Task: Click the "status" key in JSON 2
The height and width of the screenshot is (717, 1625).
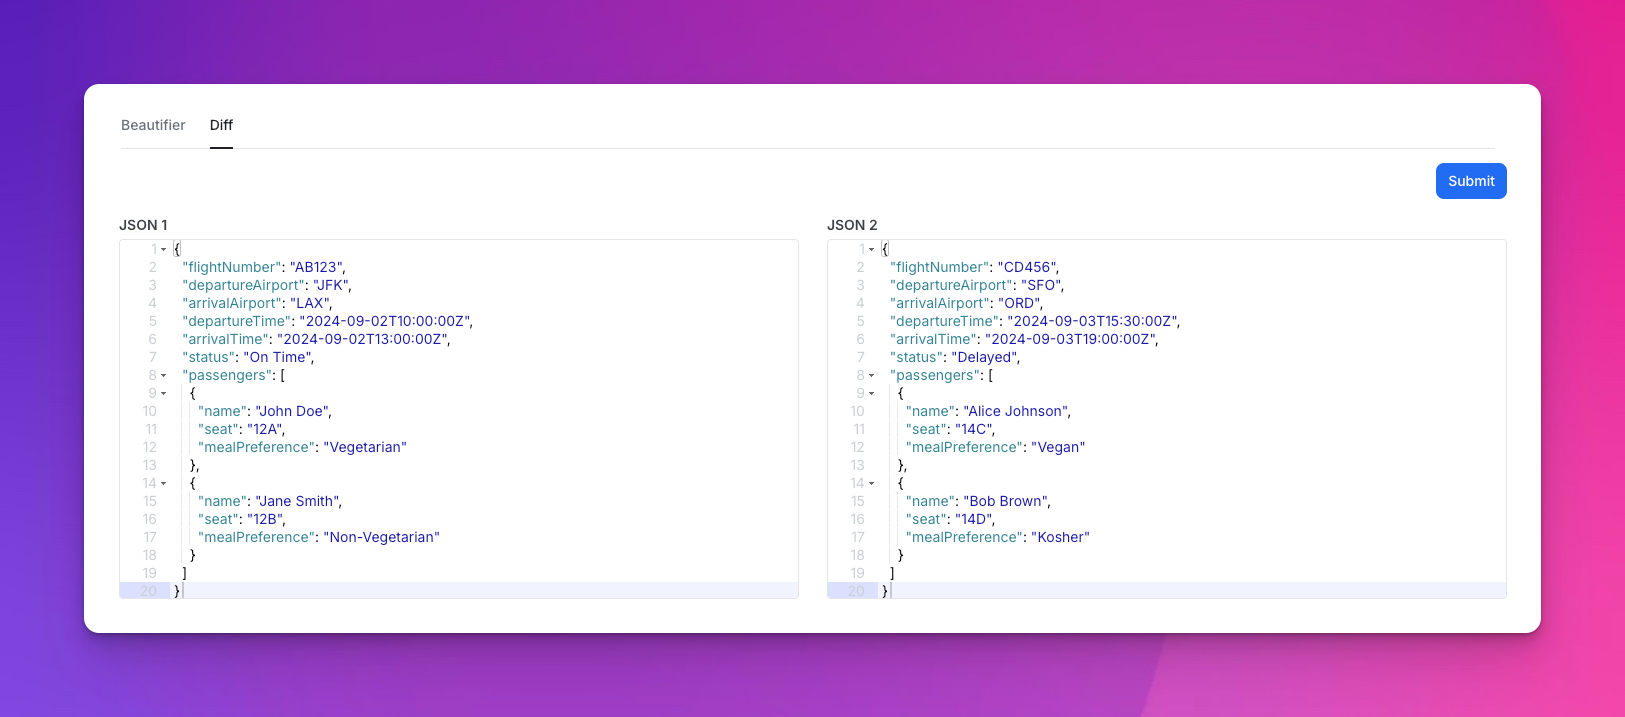Action: (917, 357)
